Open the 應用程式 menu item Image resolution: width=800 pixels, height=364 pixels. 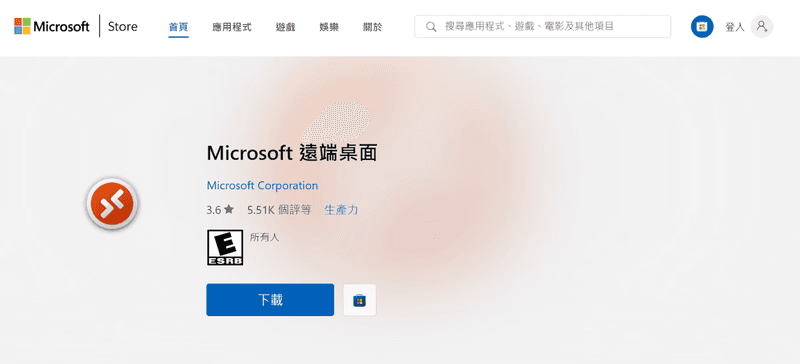pos(232,27)
